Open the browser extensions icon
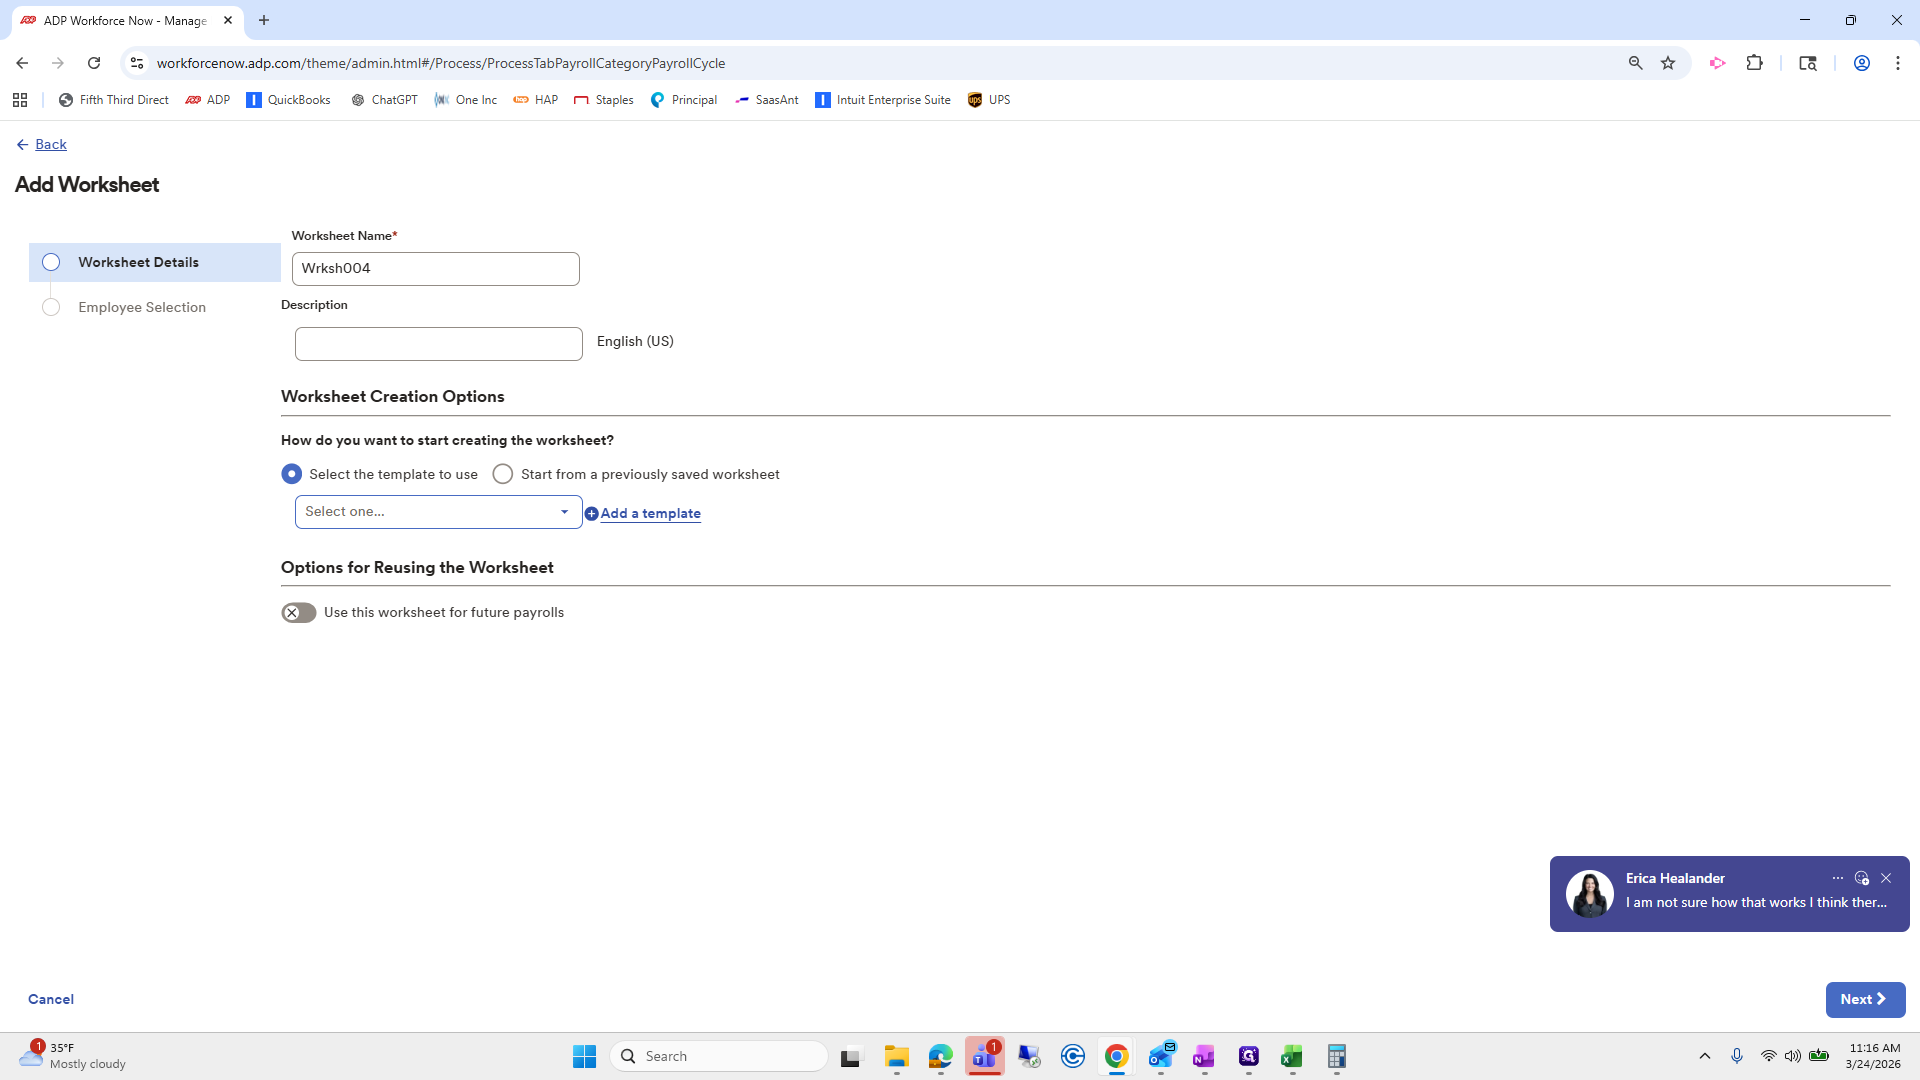 coord(1756,62)
